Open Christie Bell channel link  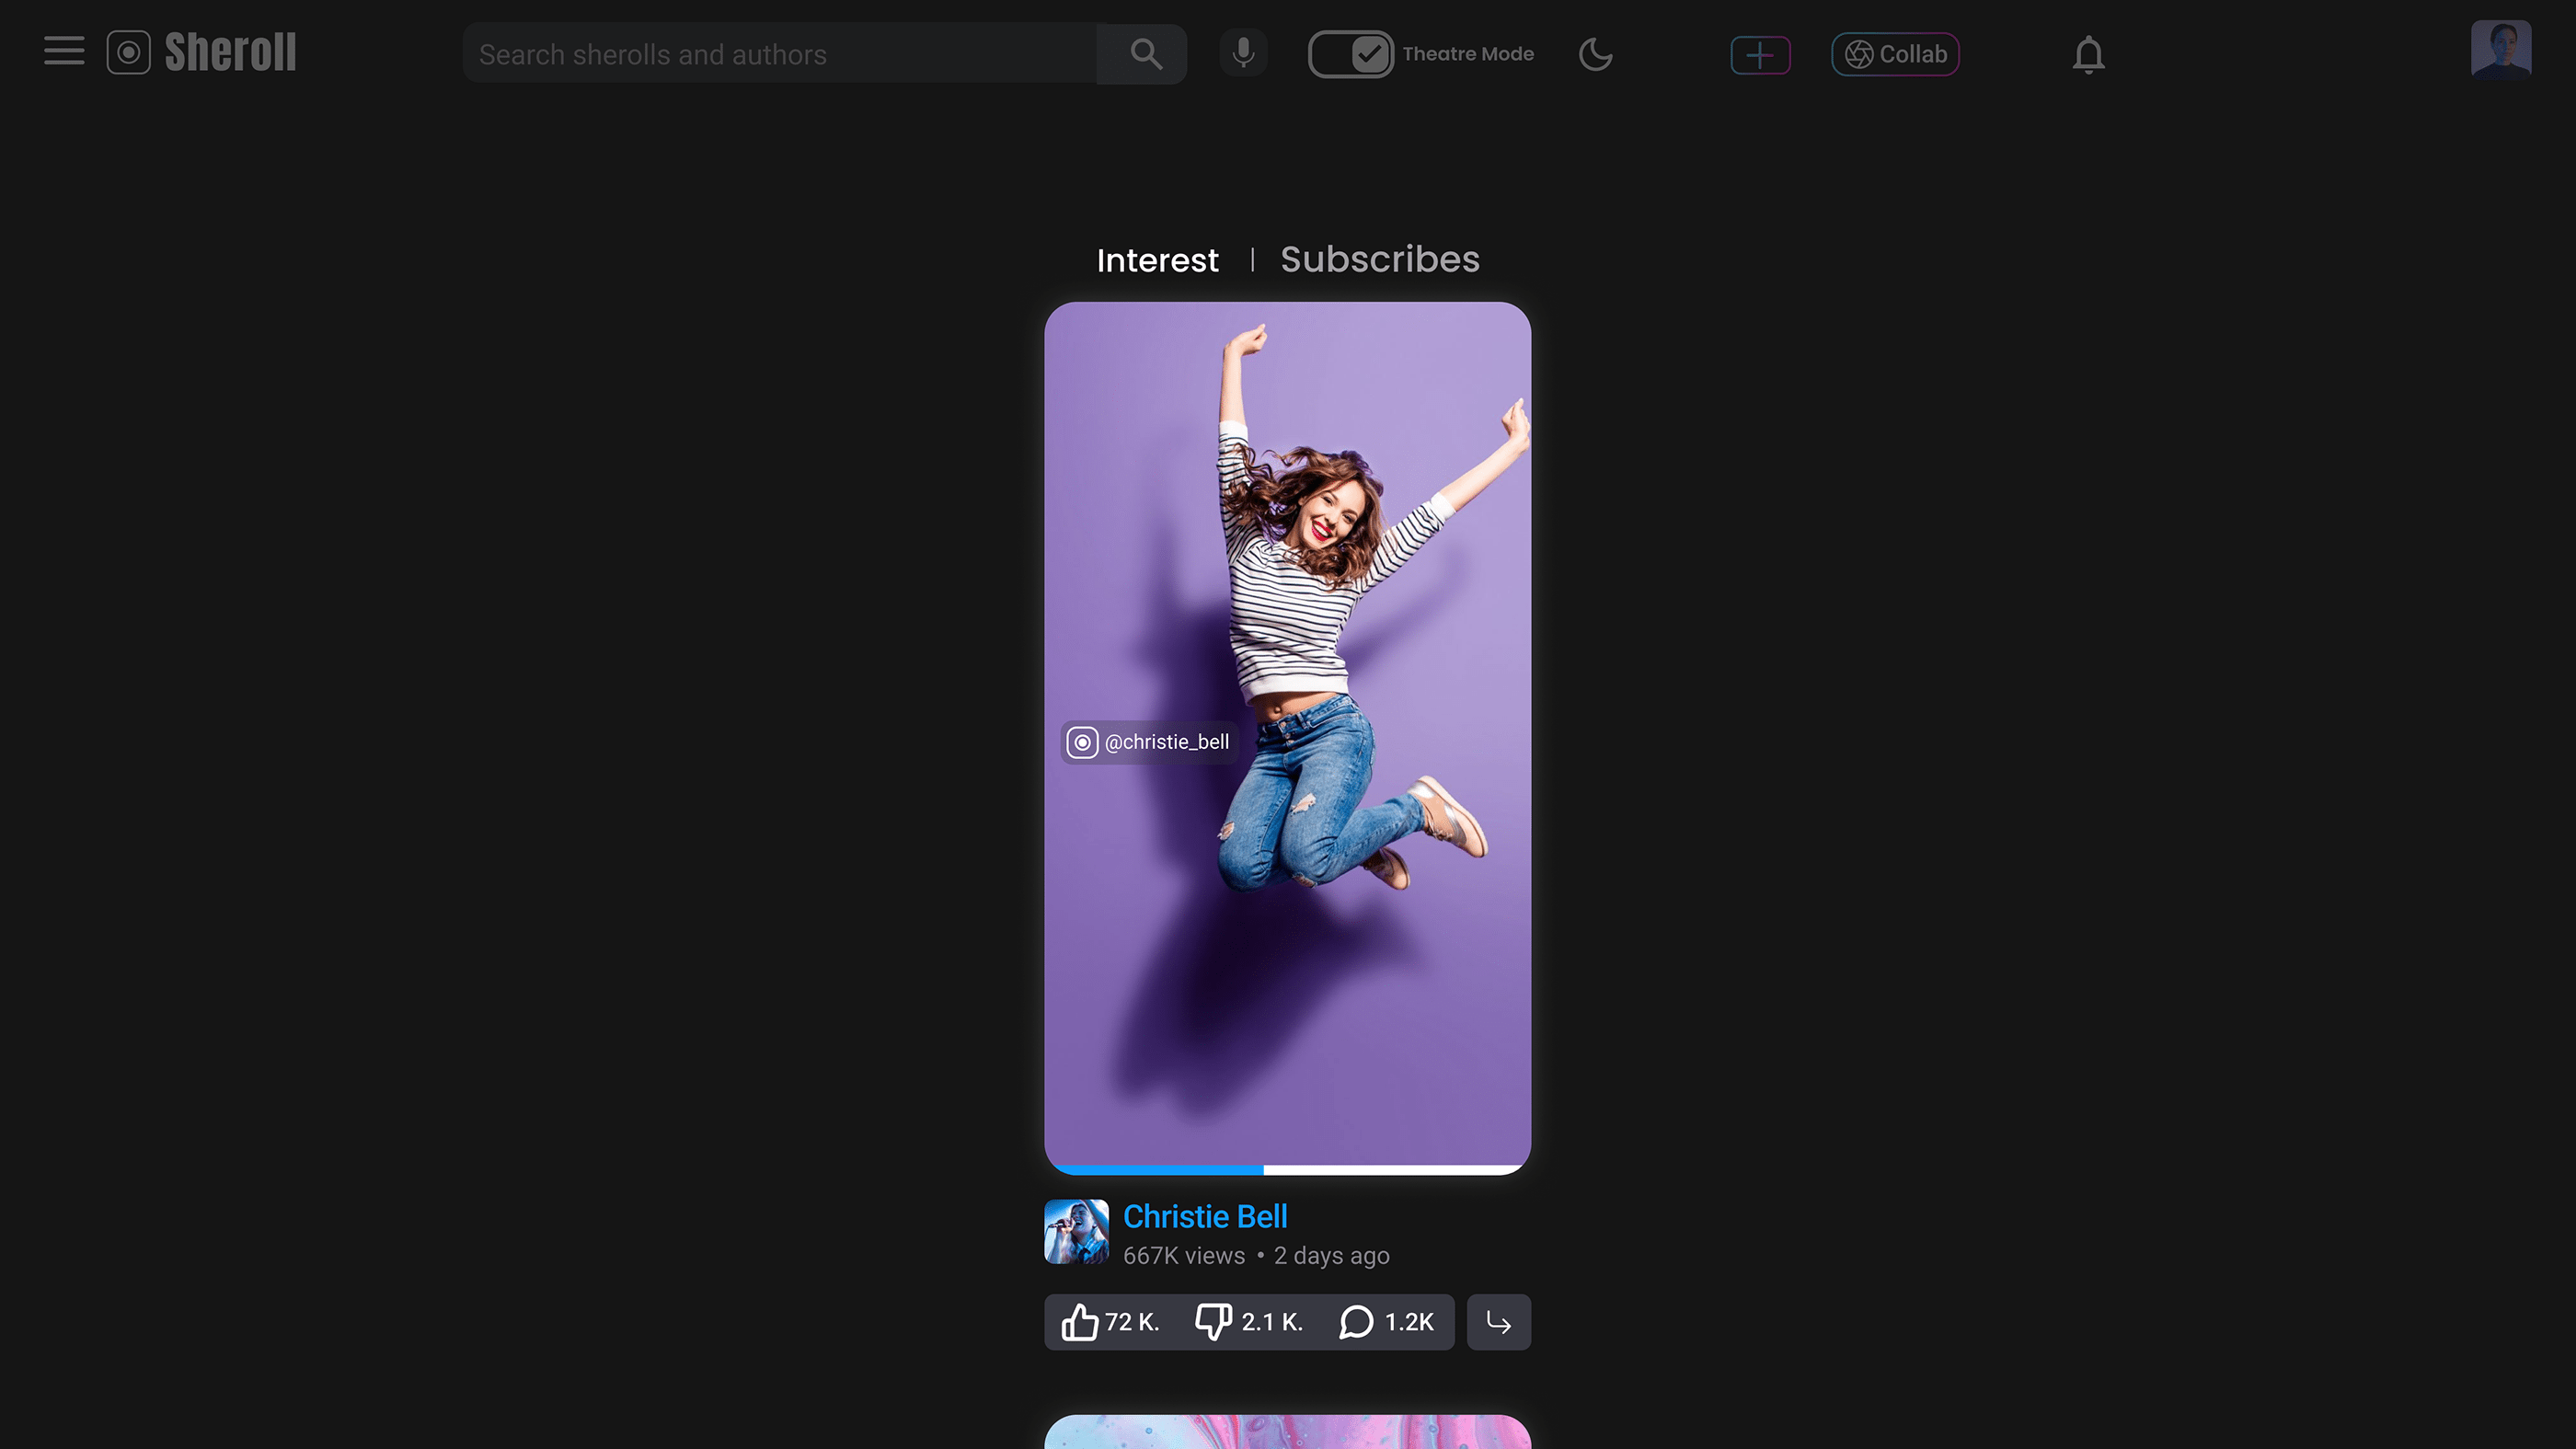[1205, 1216]
